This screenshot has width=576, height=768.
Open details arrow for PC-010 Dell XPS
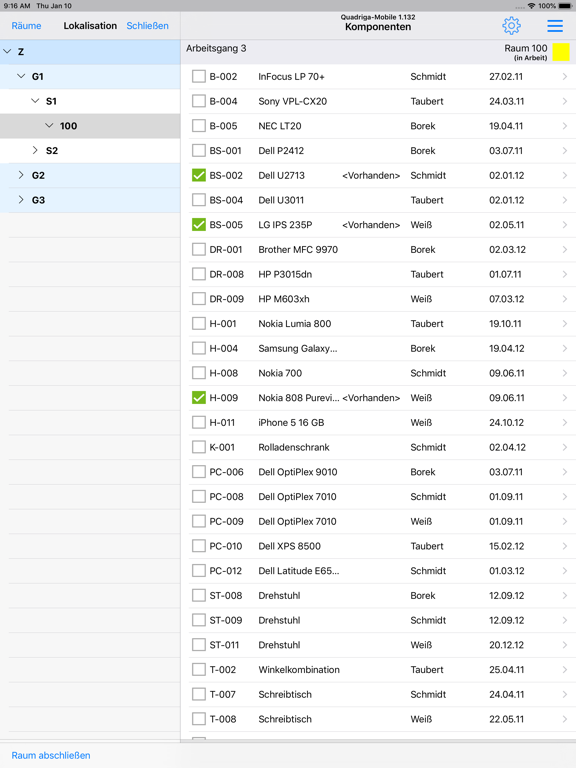coord(565,546)
